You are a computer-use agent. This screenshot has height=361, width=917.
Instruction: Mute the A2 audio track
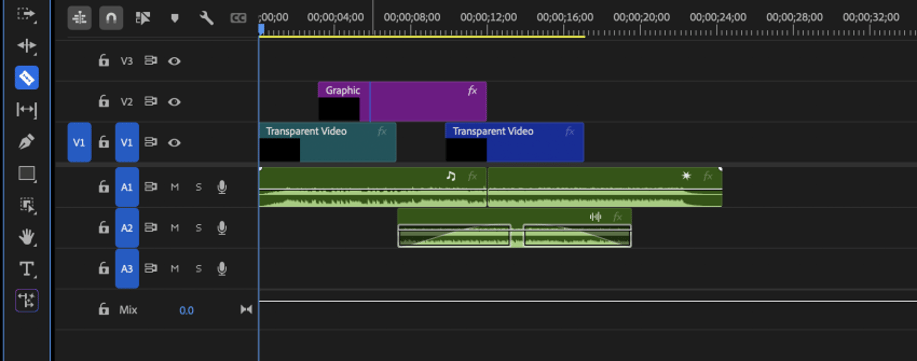tap(174, 228)
